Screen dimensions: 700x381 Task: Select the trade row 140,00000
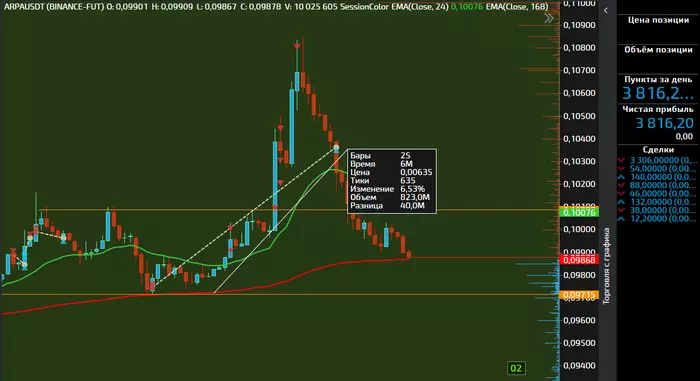pos(658,177)
